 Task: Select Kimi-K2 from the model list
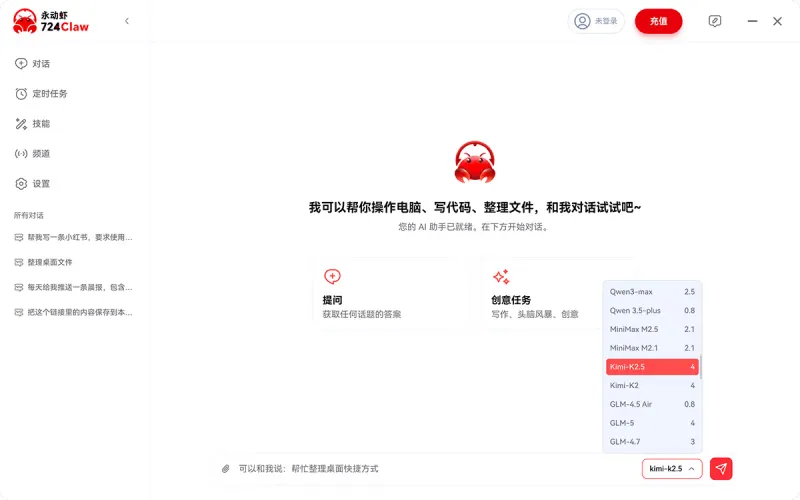click(x=652, y=386)
